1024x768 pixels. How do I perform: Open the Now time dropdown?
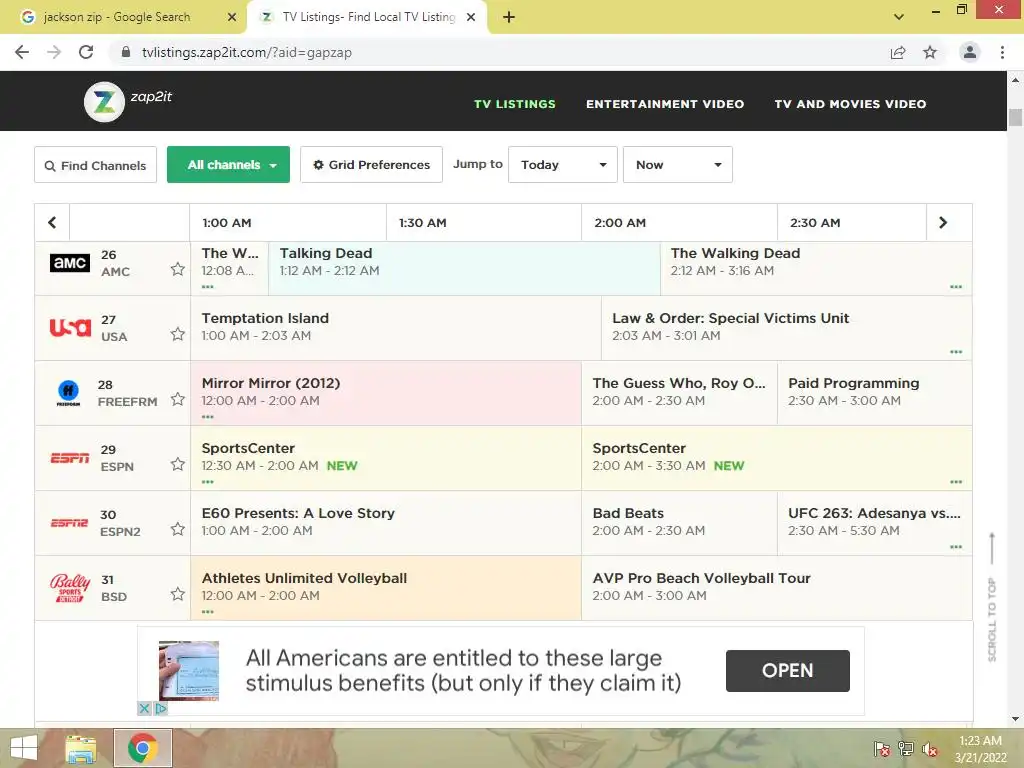678,165
